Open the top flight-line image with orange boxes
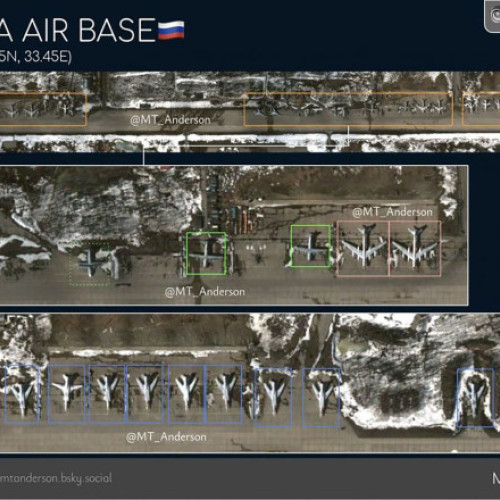The height and width of the screenshot is (500, 500). [250, 112]
